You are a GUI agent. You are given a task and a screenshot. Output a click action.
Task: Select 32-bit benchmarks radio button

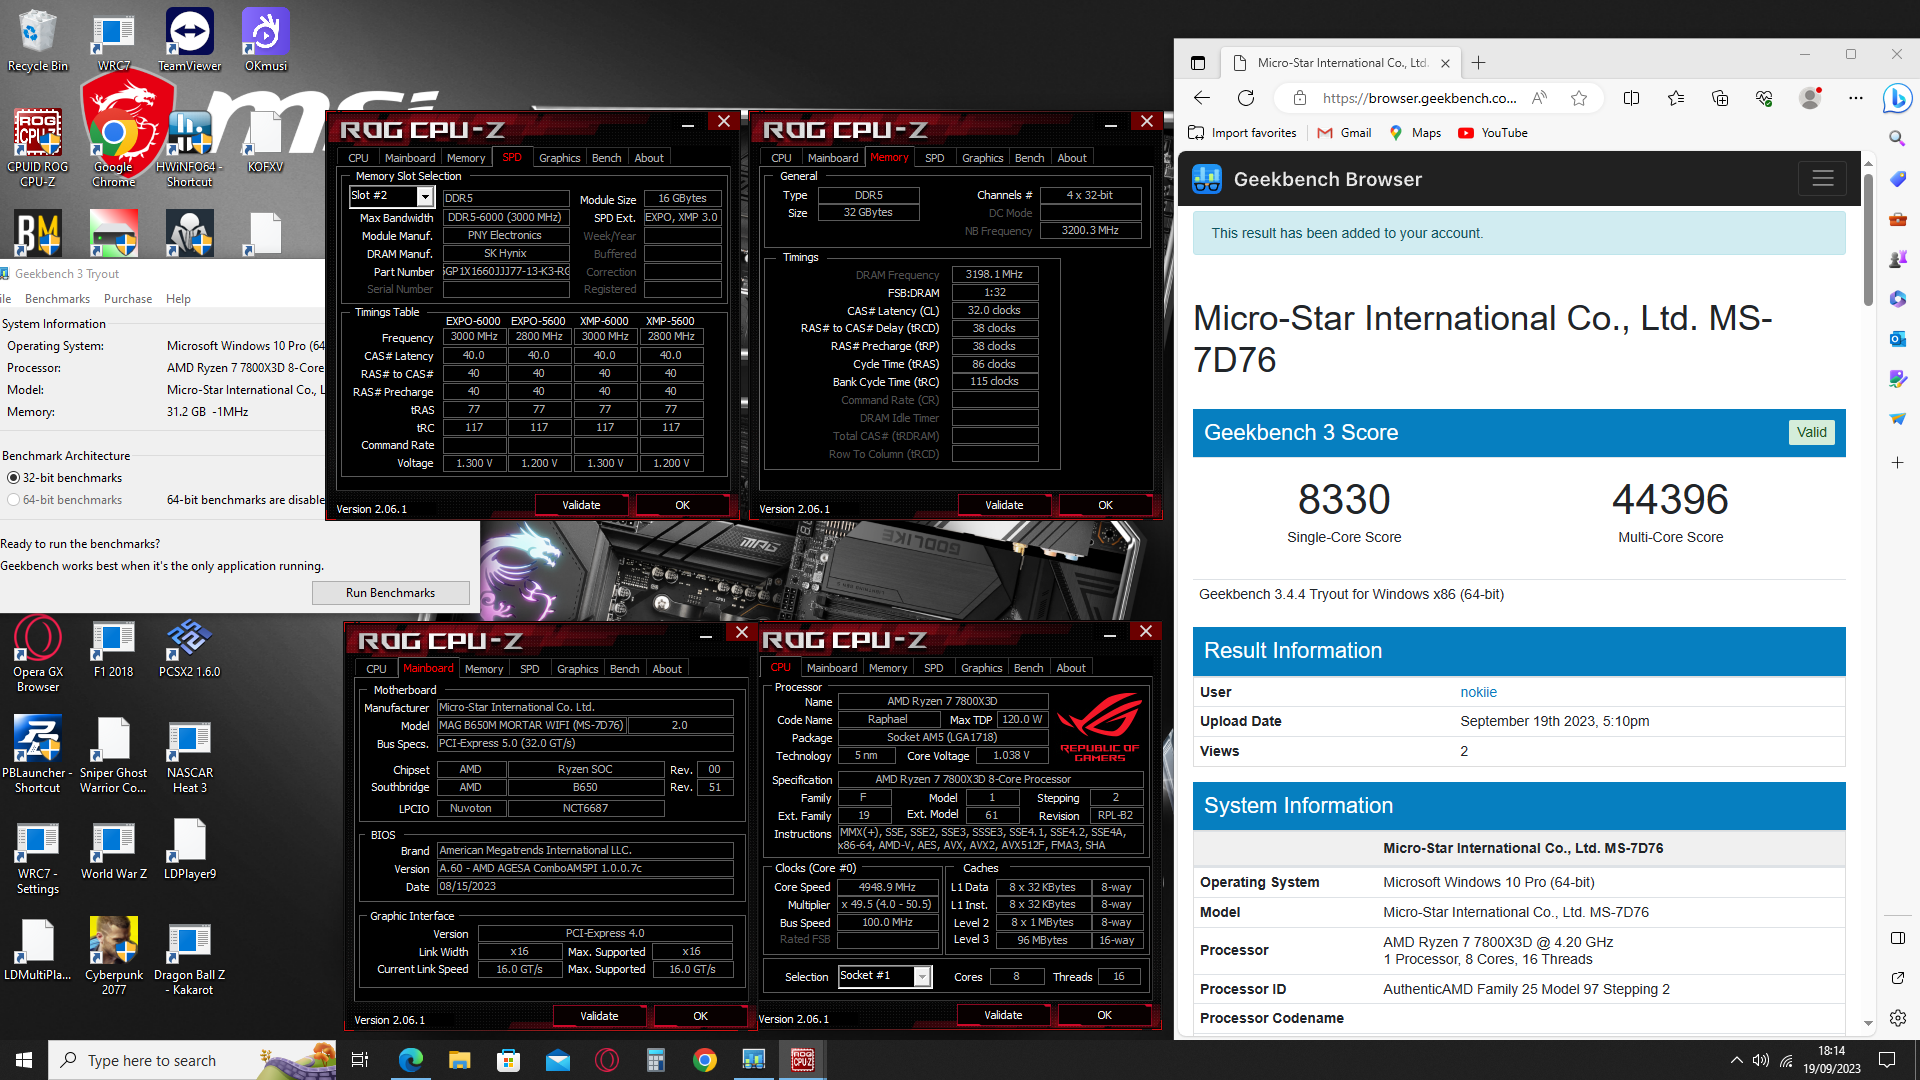click(x=13, y=478)
